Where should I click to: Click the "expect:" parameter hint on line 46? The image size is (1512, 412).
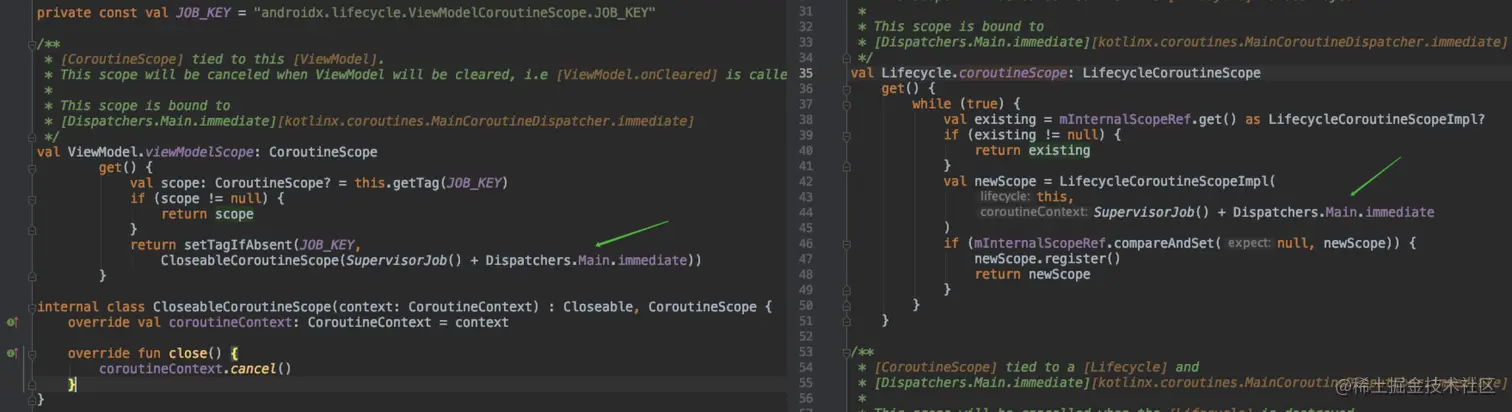1250,243
